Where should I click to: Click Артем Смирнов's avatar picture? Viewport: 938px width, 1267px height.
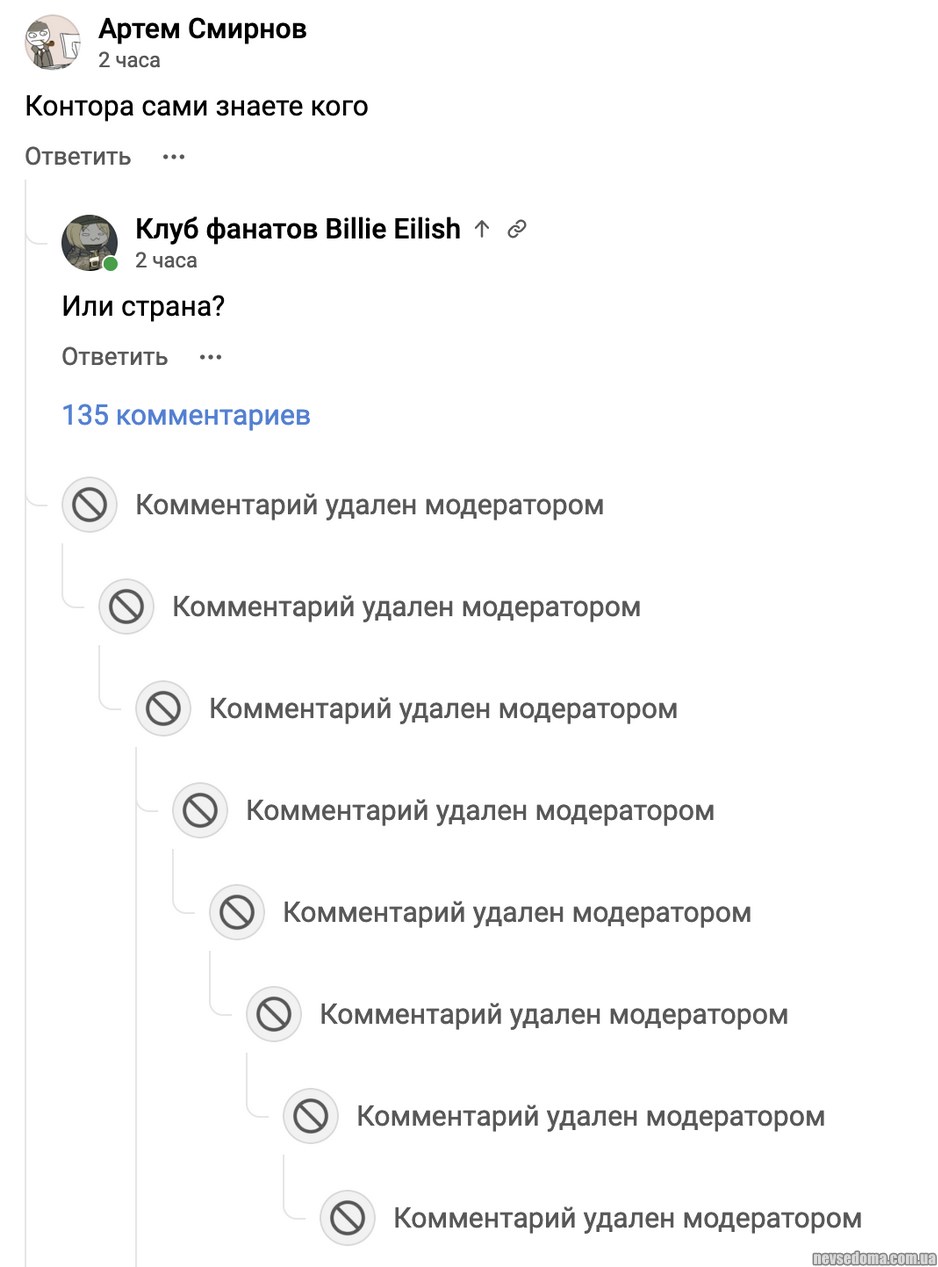[x=52, y=42]
